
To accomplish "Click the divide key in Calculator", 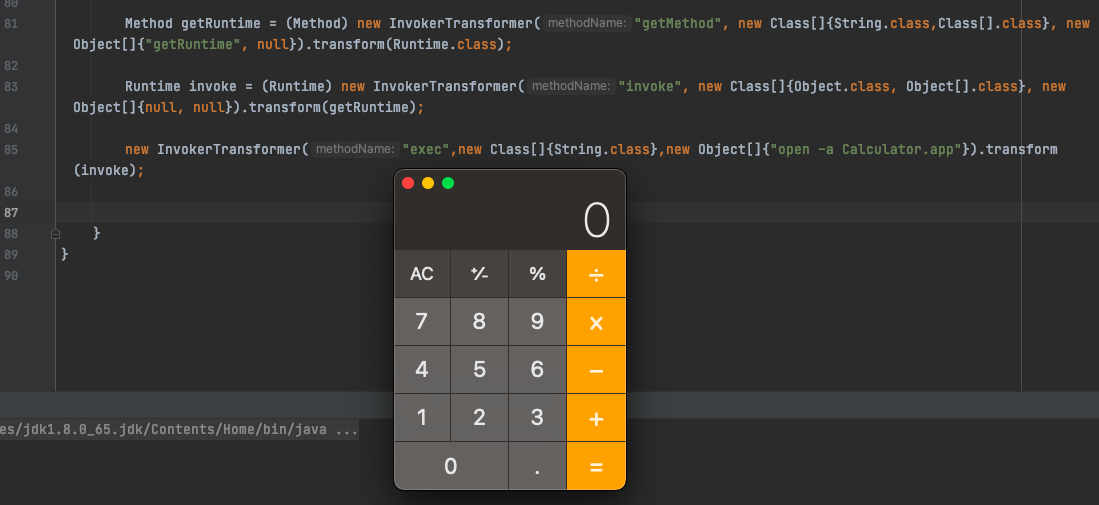I will click(596, 274).
